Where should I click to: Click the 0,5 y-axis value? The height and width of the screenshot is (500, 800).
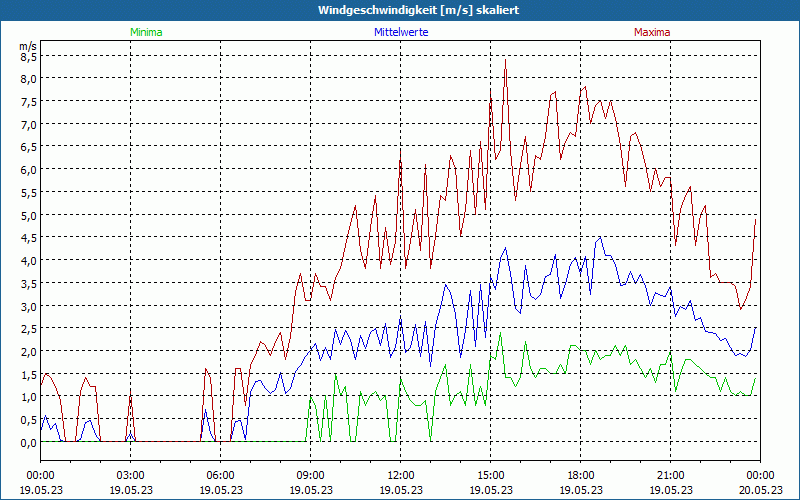29,419
